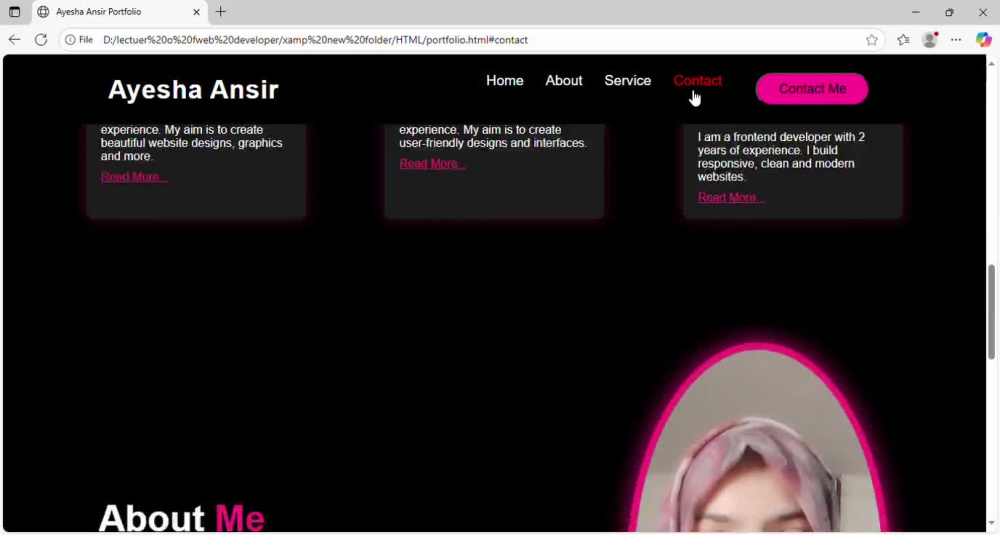Screen dimensions: 1000x535
Task: Click the scrollbar up arrow
Action: click(x=992, y=63)
